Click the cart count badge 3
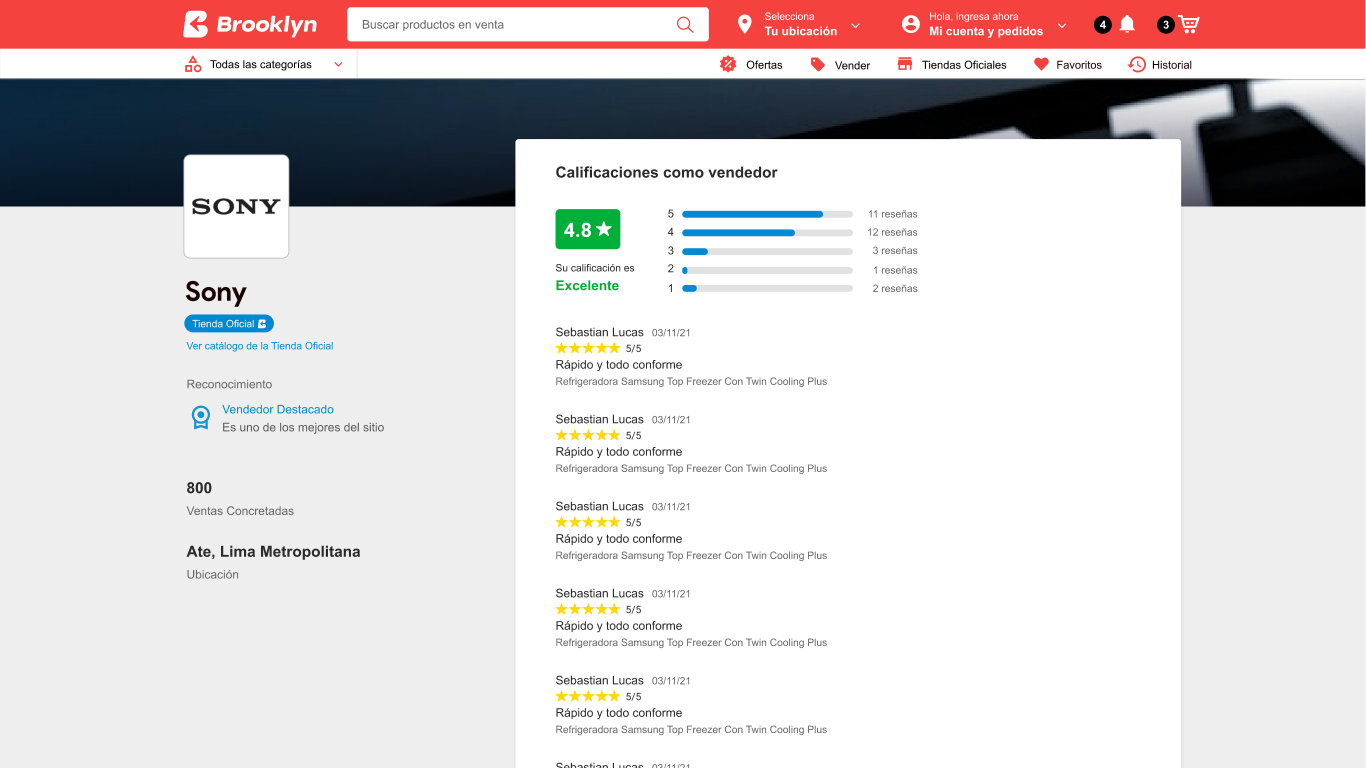This screenshot has width=1366, height=768. [x=1166, y=25]
